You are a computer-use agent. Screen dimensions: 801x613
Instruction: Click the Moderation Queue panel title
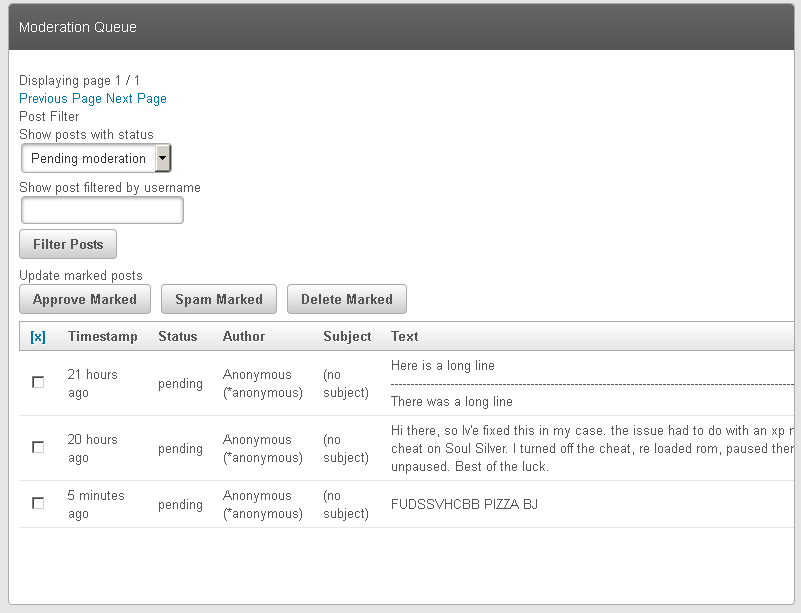click(78, 27)
